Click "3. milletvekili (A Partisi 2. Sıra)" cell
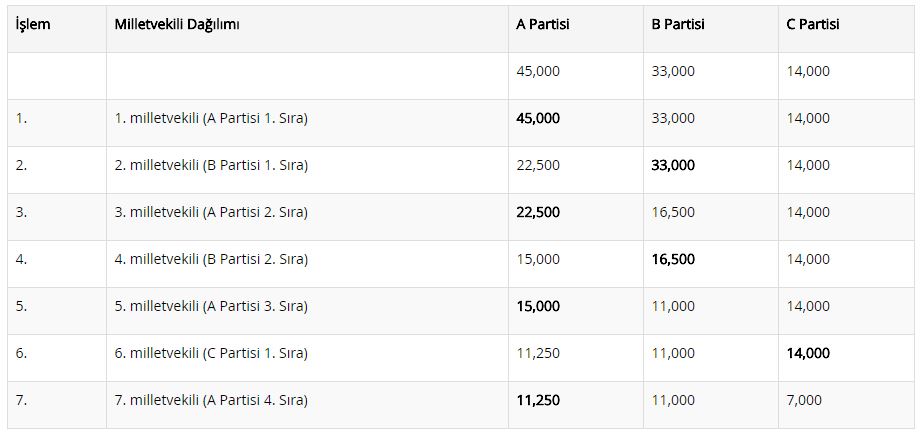 pyautogui.click(x=211, y=212)
